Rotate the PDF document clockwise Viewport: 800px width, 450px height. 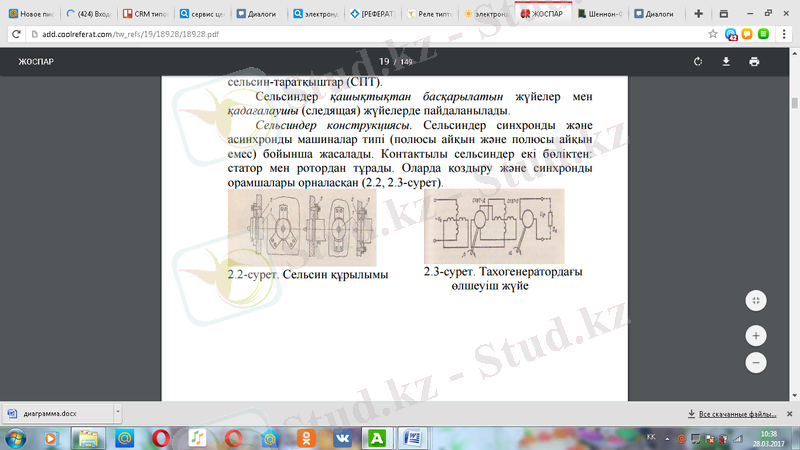699,62
